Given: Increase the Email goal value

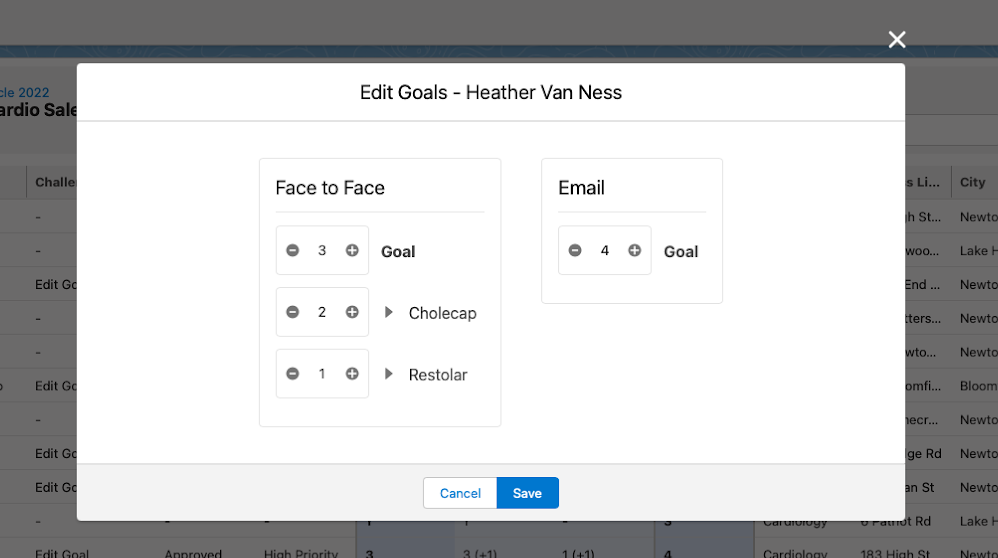Looking at the screenshot, I should point(635,250).
